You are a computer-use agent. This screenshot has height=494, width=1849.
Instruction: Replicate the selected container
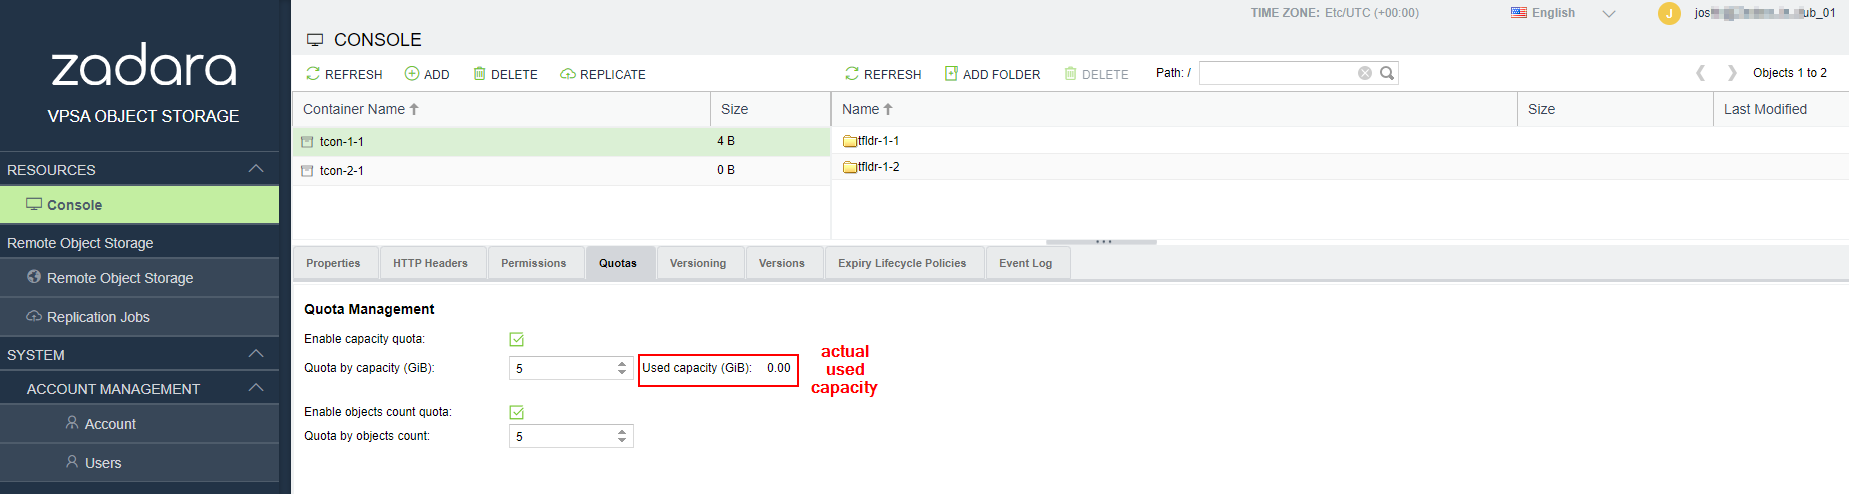[x=603, y=74]
